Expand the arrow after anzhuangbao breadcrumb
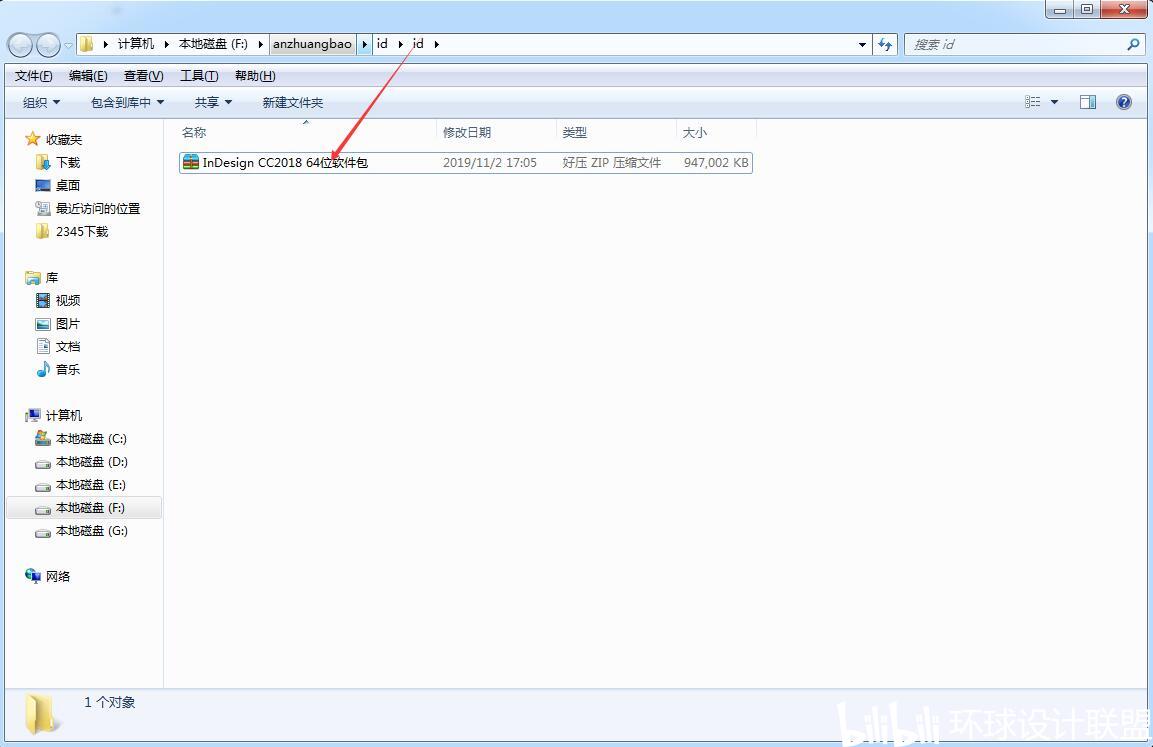Image resolution: width=1153 pixels, height=747 pixels. click(365, 44)
